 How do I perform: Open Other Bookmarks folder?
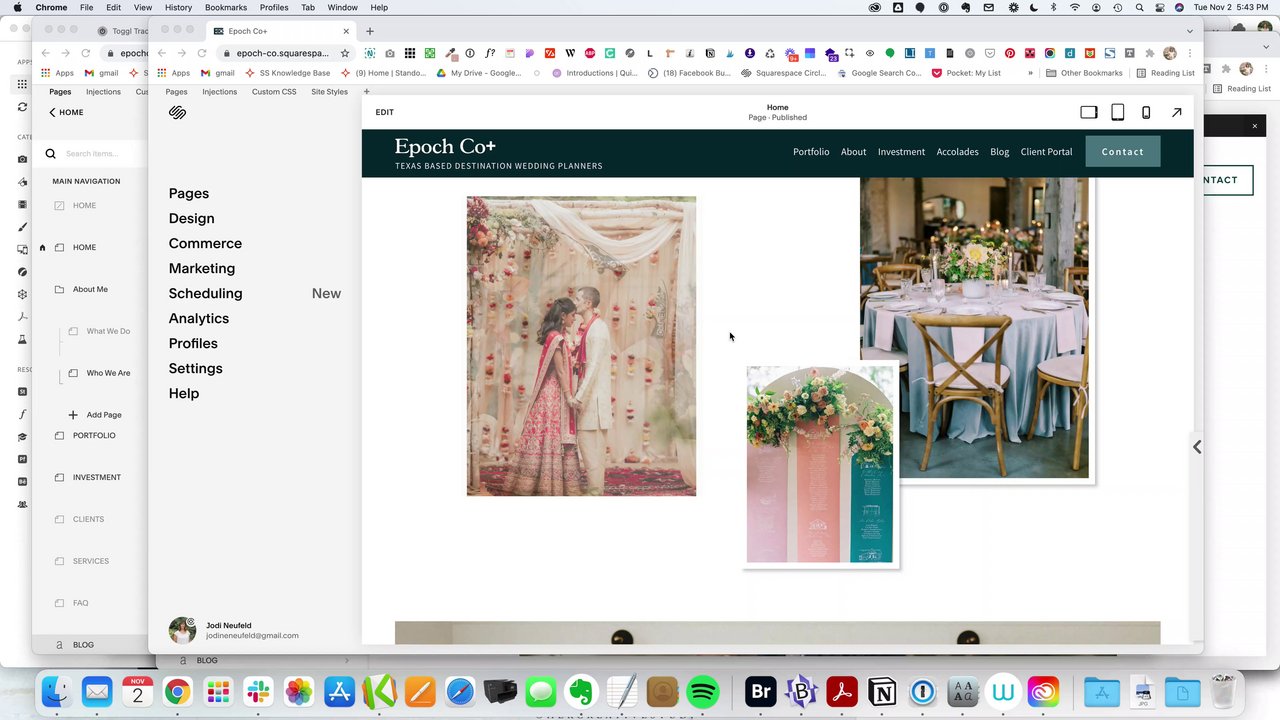click(1084, 73)
